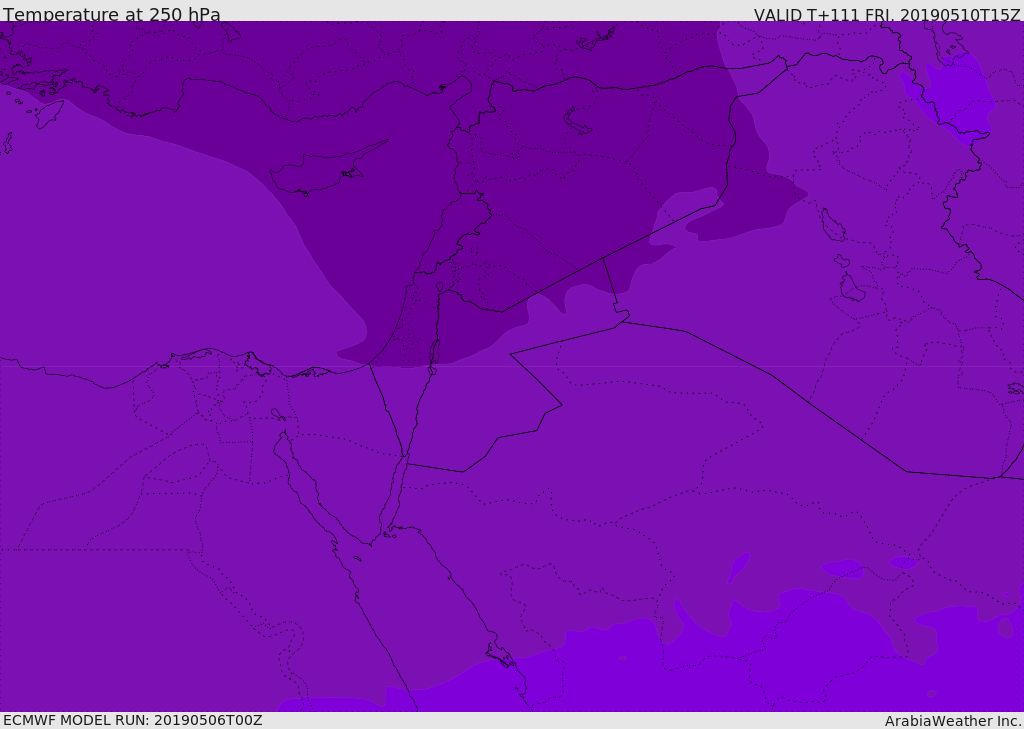The width and height of the screenshot is (1024, 729).
Task: Click the 'Temperature at 250 hPa' title text
Action: click(x=112, y=14)
